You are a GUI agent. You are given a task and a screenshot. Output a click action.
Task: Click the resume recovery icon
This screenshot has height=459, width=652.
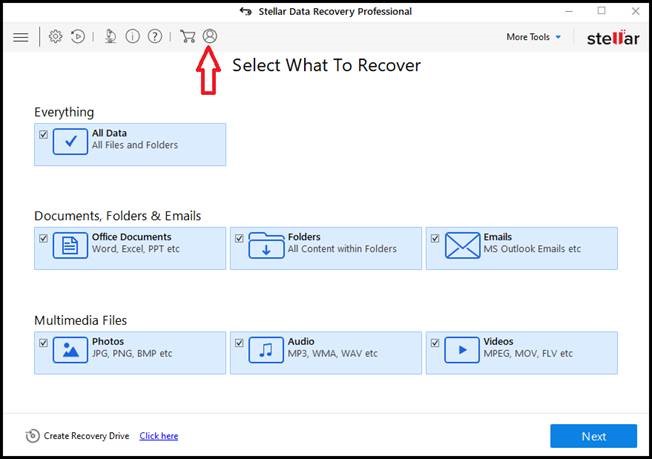point(78,37)
